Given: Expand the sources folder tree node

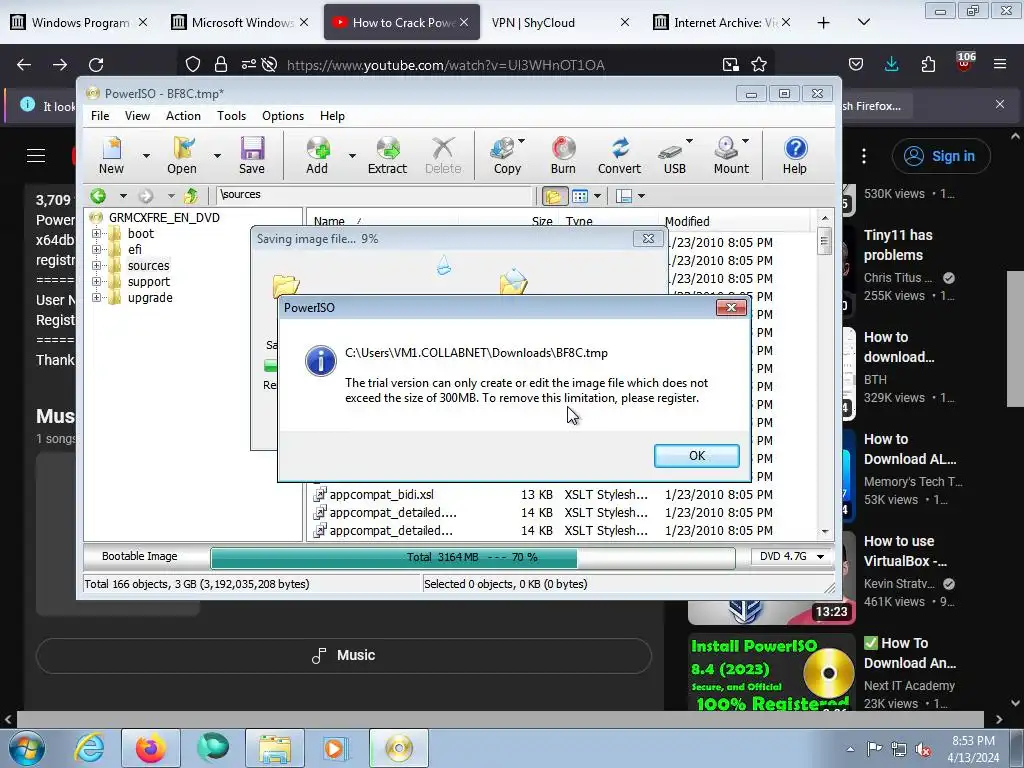Looking at the screenshot, I should pyautogui.click(x=97, y=265).
